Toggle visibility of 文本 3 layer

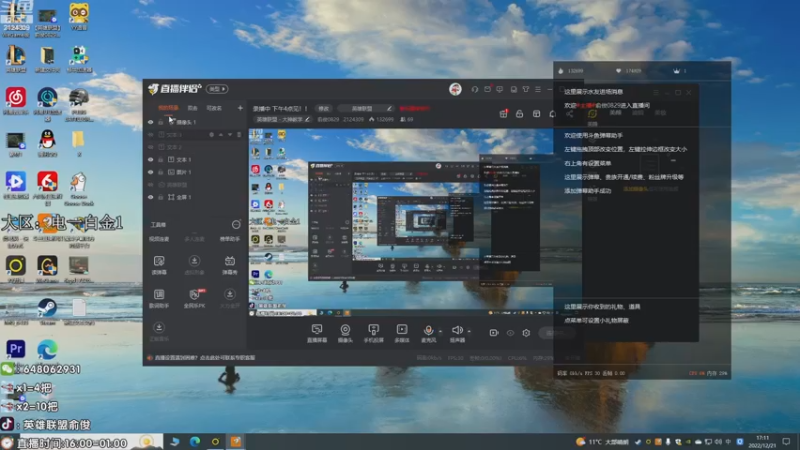pyautogui.click(x=151, y=135)
